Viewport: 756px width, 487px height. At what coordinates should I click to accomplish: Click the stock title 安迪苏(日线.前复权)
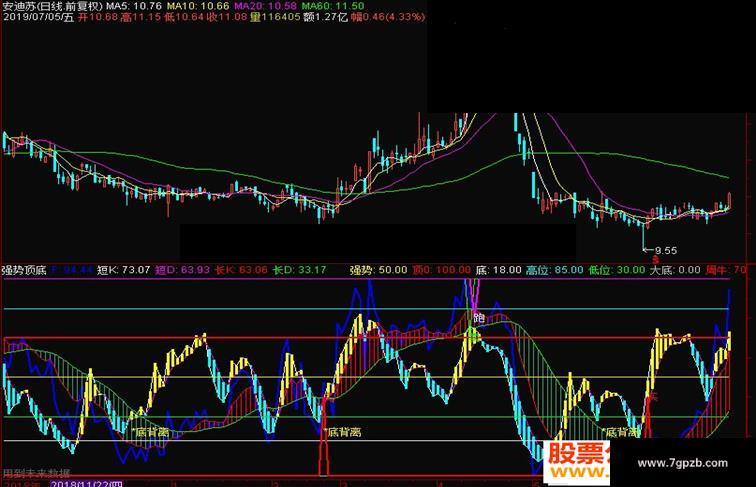(x=53, y=6)
